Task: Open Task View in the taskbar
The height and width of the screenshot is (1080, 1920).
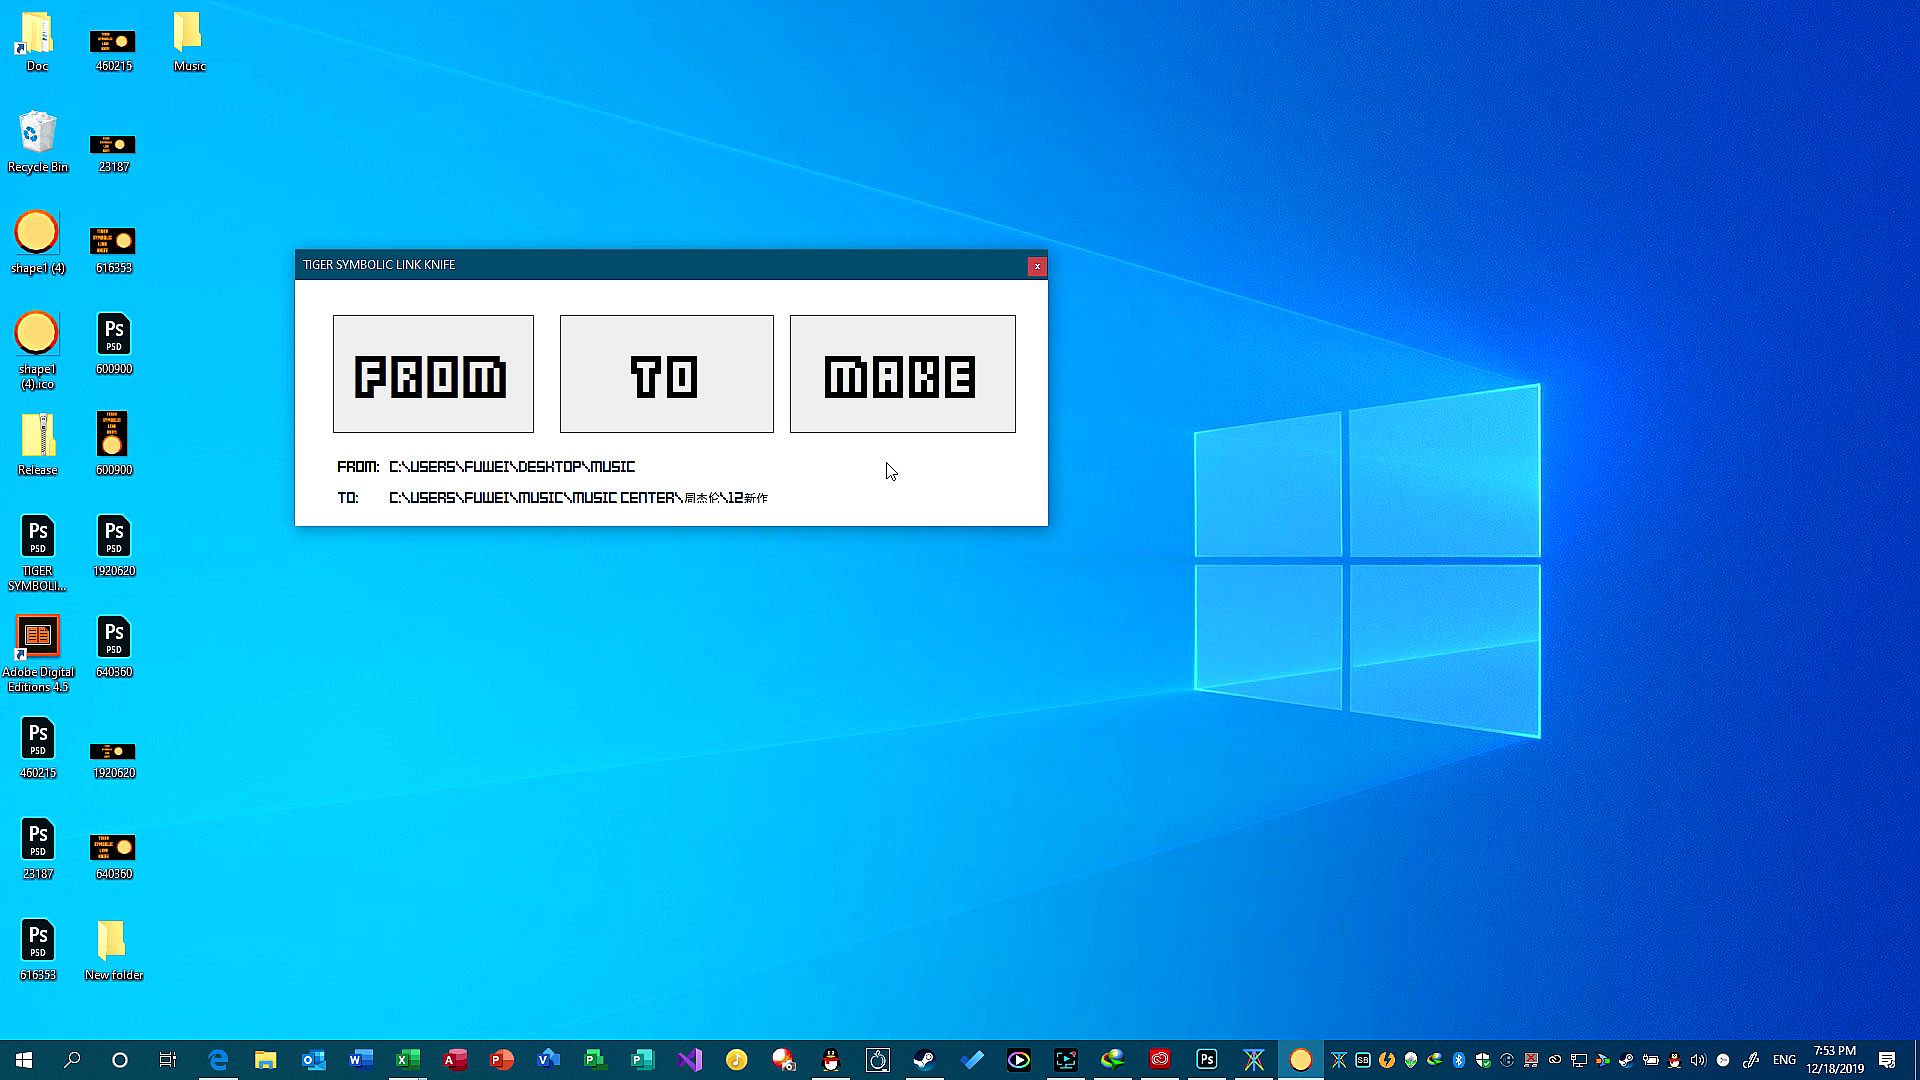Action: click(x=168, y=1059)
